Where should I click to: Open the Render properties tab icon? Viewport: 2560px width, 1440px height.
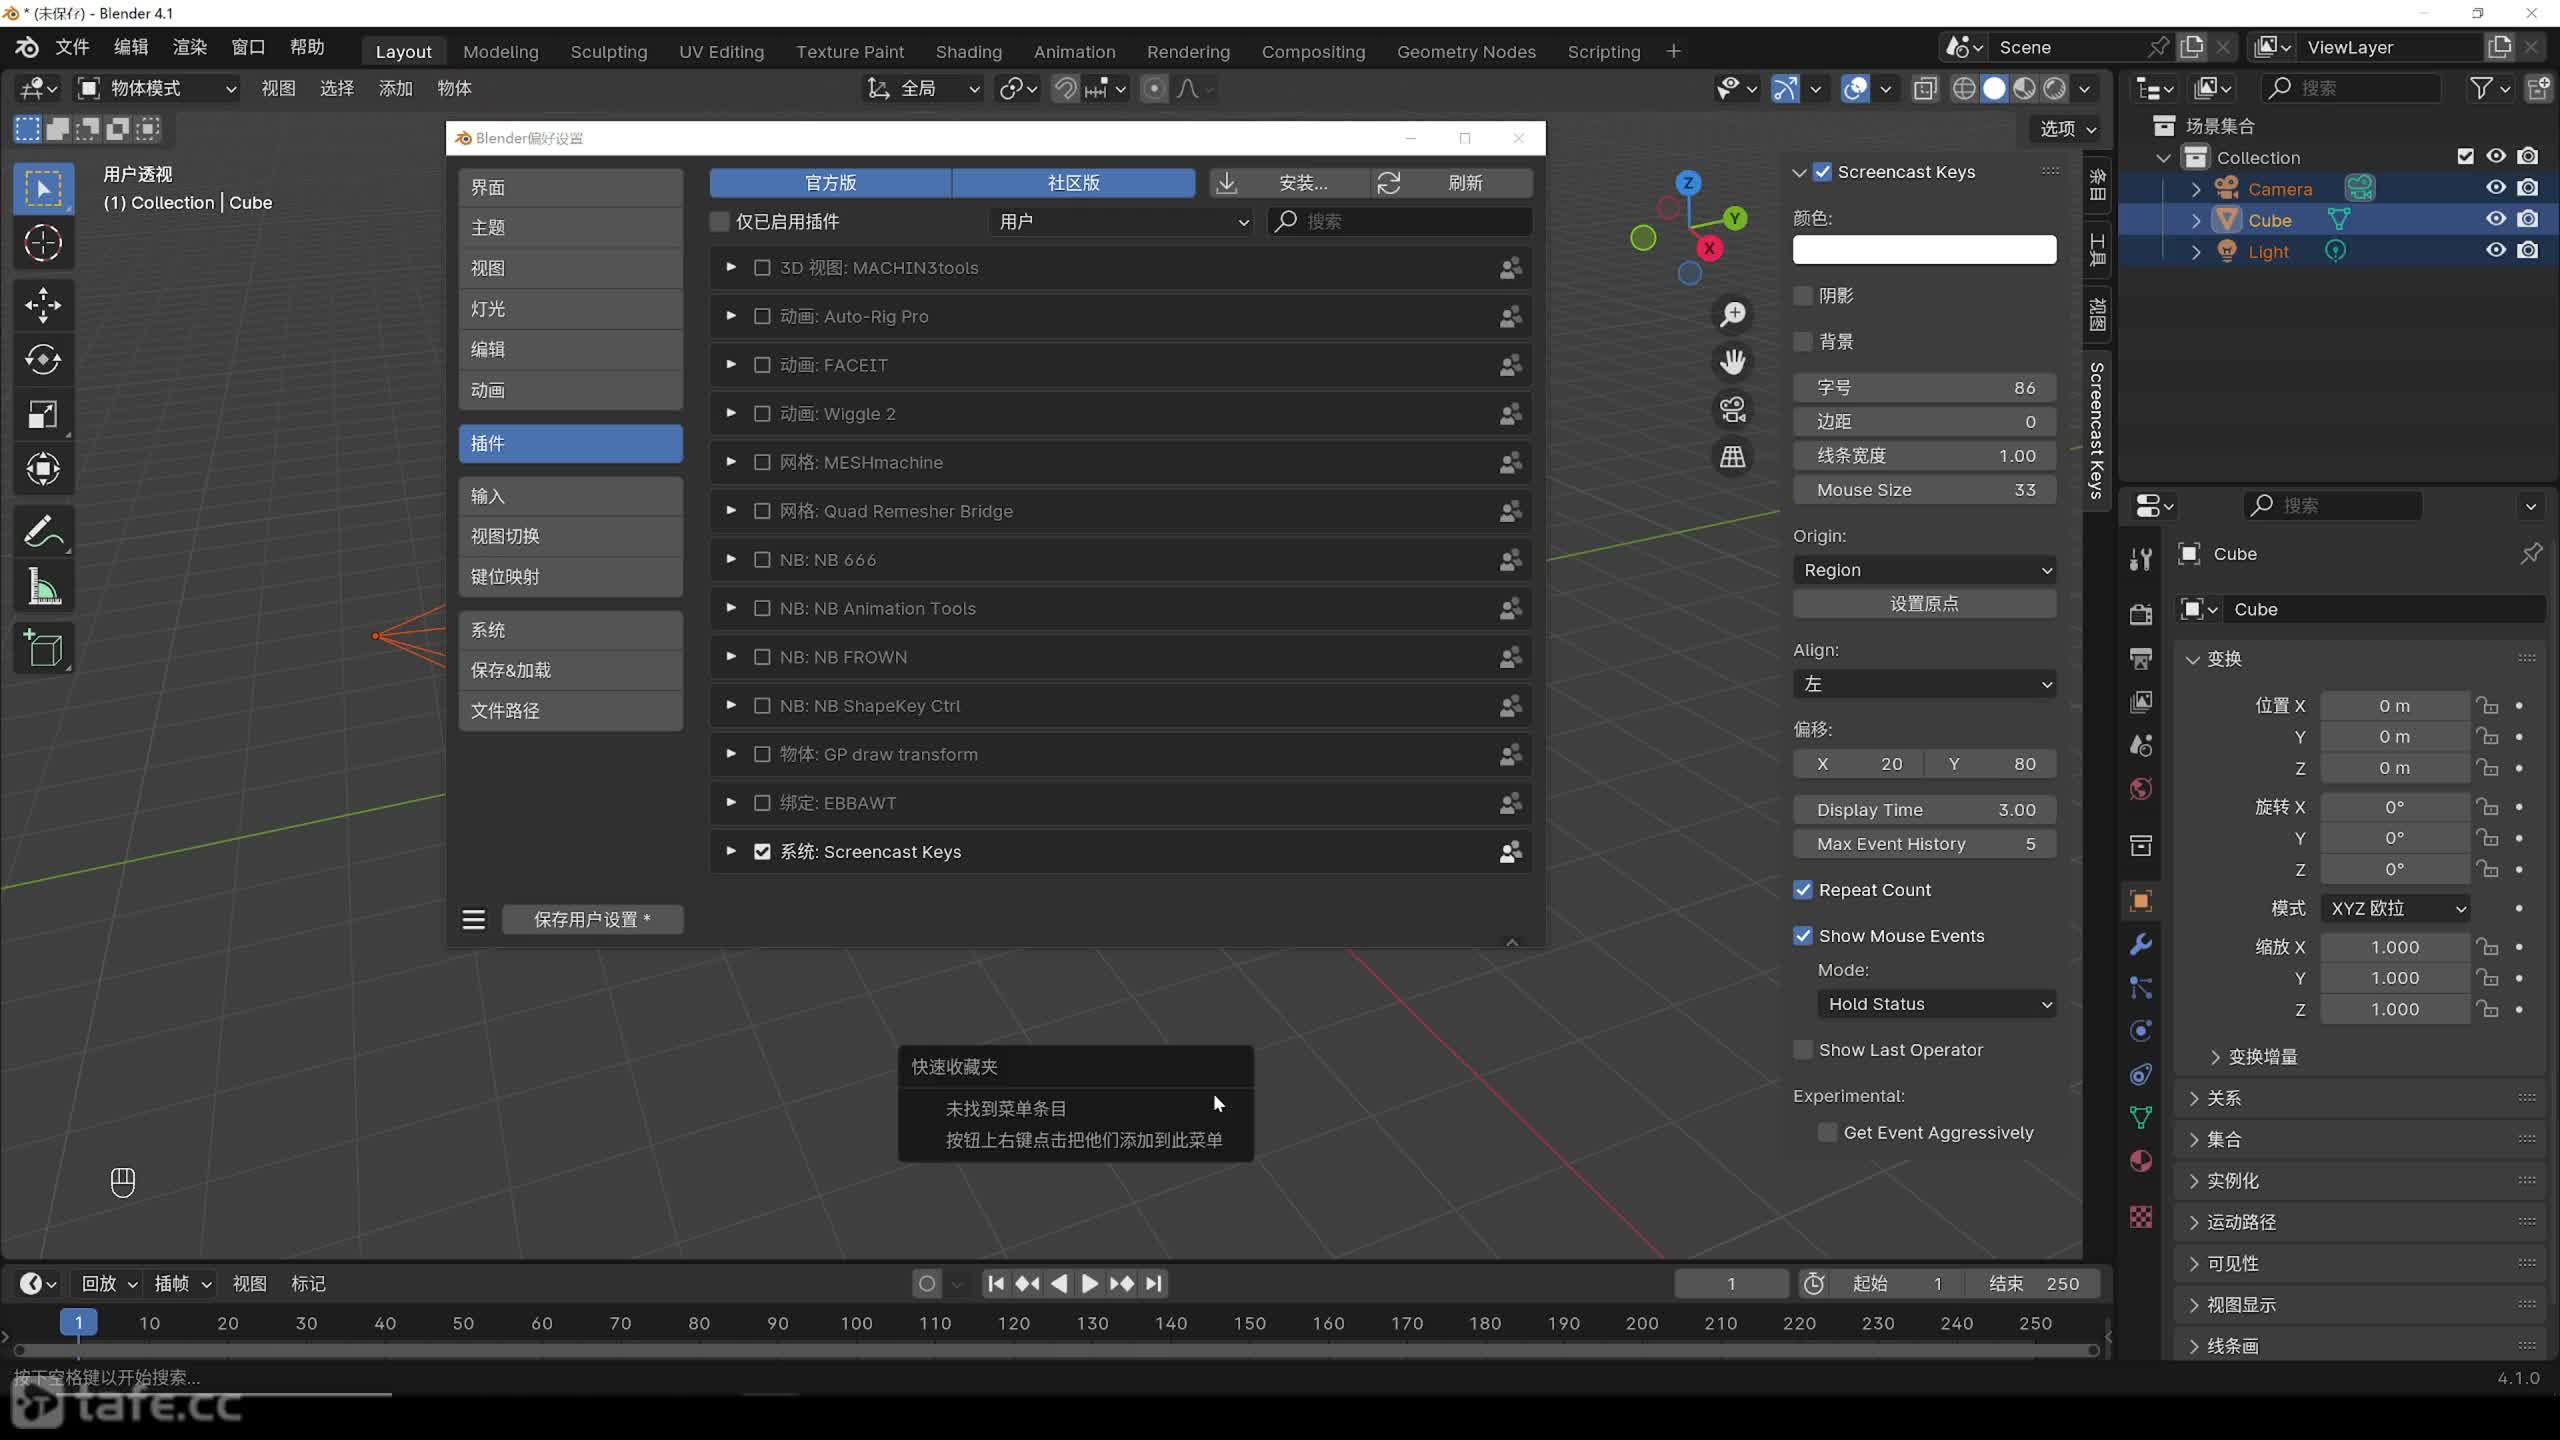click(2141, 614)
